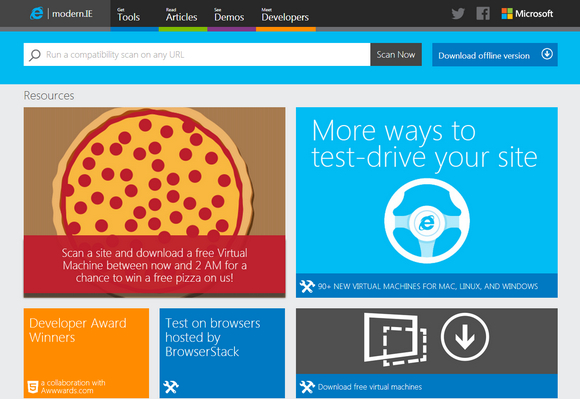Open Download free virtual machines link

370,387
